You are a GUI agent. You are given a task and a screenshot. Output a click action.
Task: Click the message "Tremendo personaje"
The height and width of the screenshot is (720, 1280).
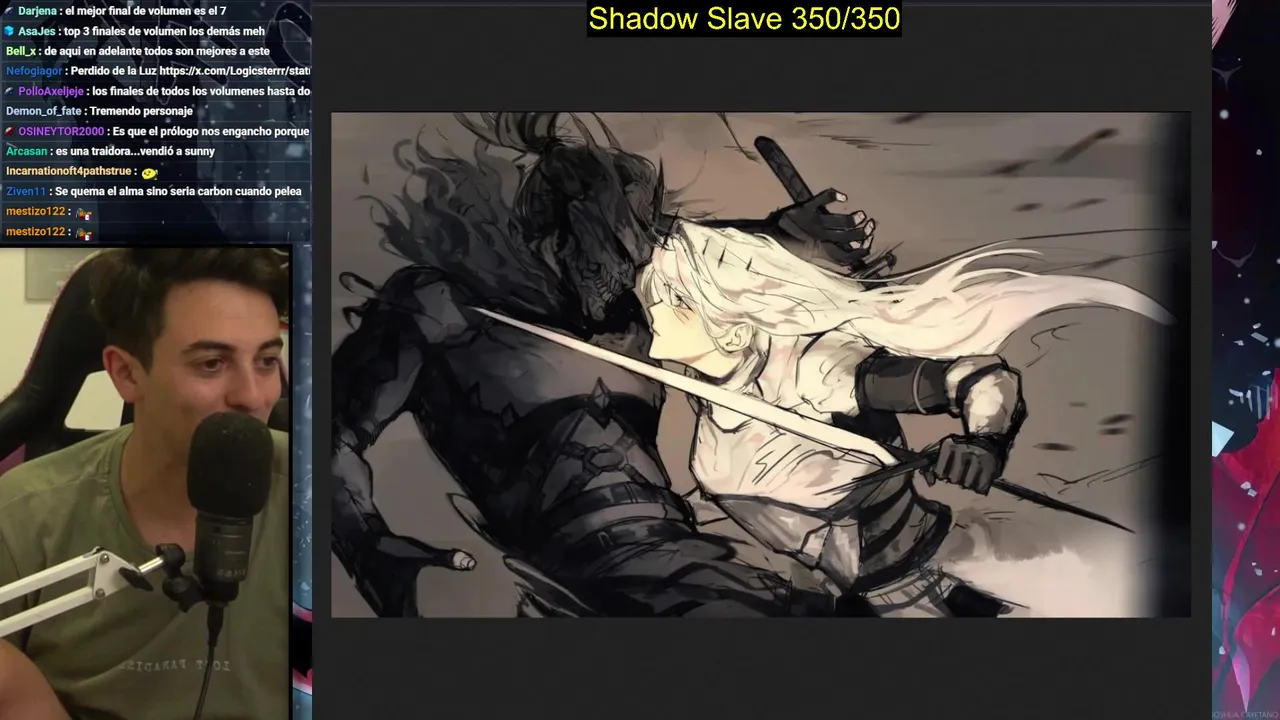(x=142, y=111)
